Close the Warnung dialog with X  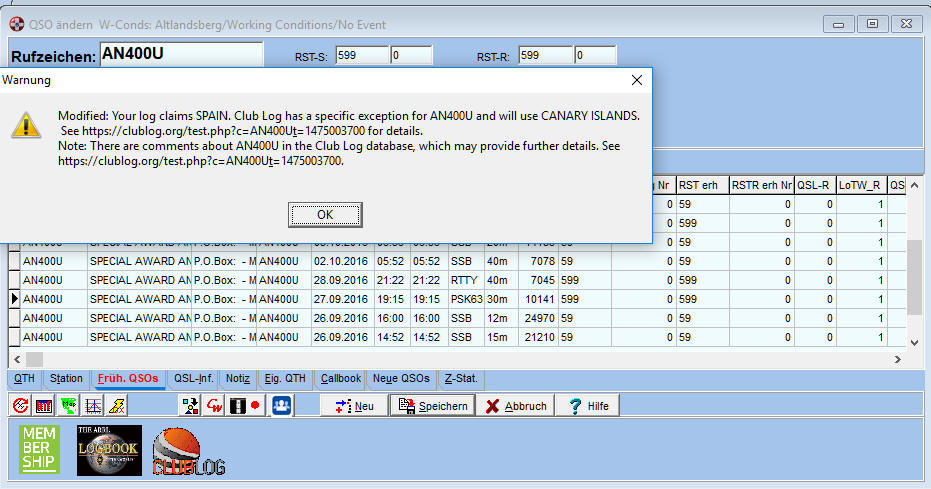tap(637, 80)
